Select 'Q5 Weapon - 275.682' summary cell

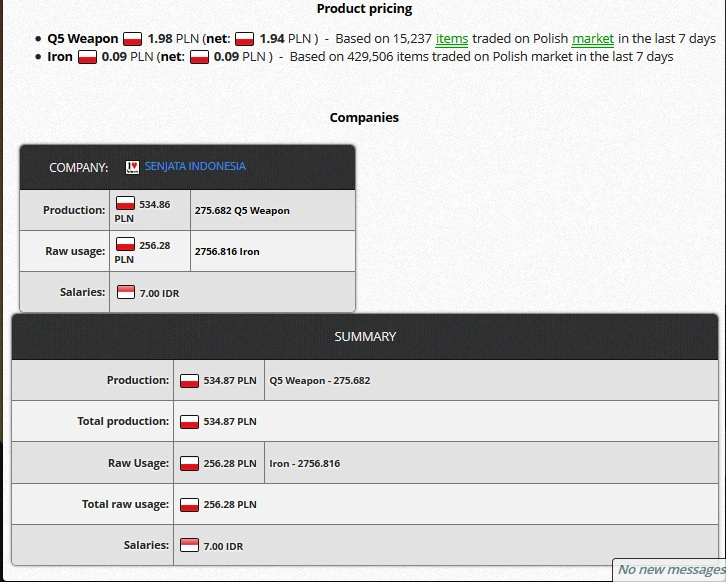click(x=491, y=381)
